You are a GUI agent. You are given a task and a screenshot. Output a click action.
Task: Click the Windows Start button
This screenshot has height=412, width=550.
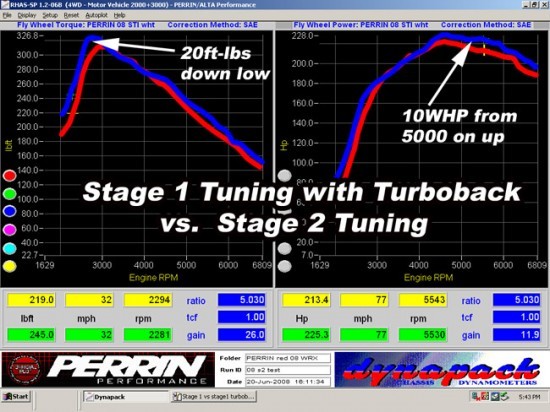(16, 397)
